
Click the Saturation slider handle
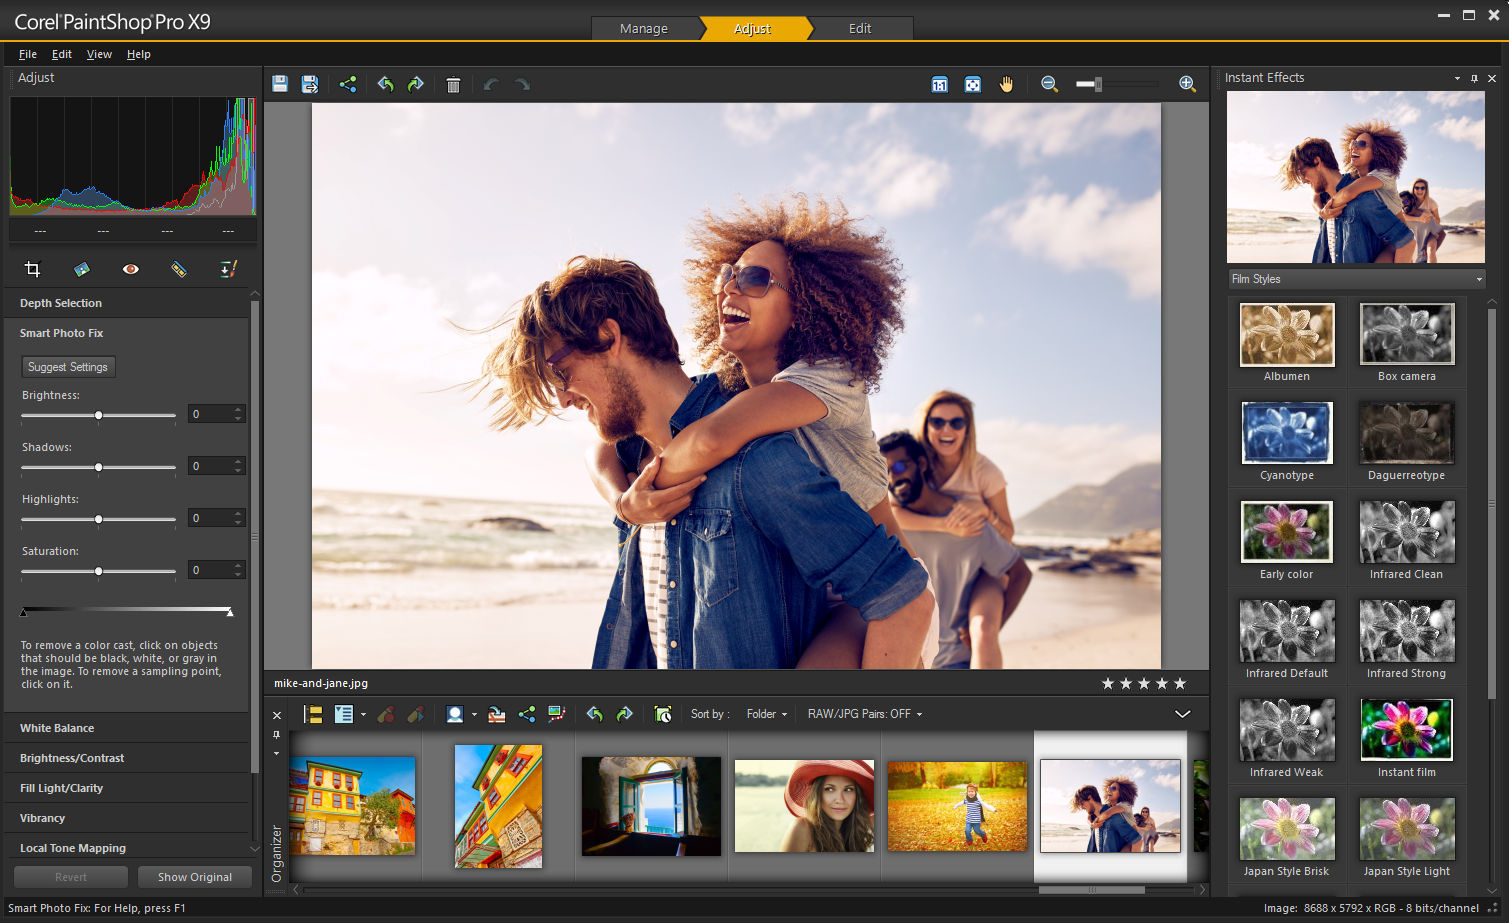coord(98,571)
